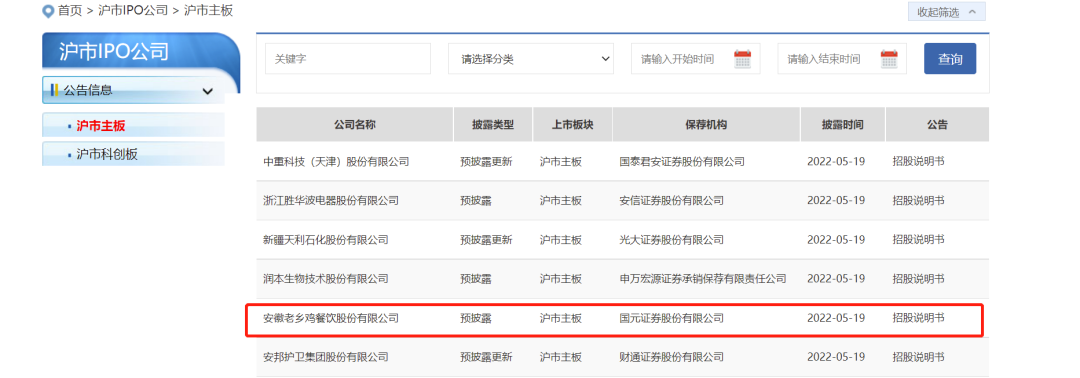The height and width of the screenshot is (378, 1080).
Task: Click sponsor 安信证券股份有限公司
Action: pos(672,200)
